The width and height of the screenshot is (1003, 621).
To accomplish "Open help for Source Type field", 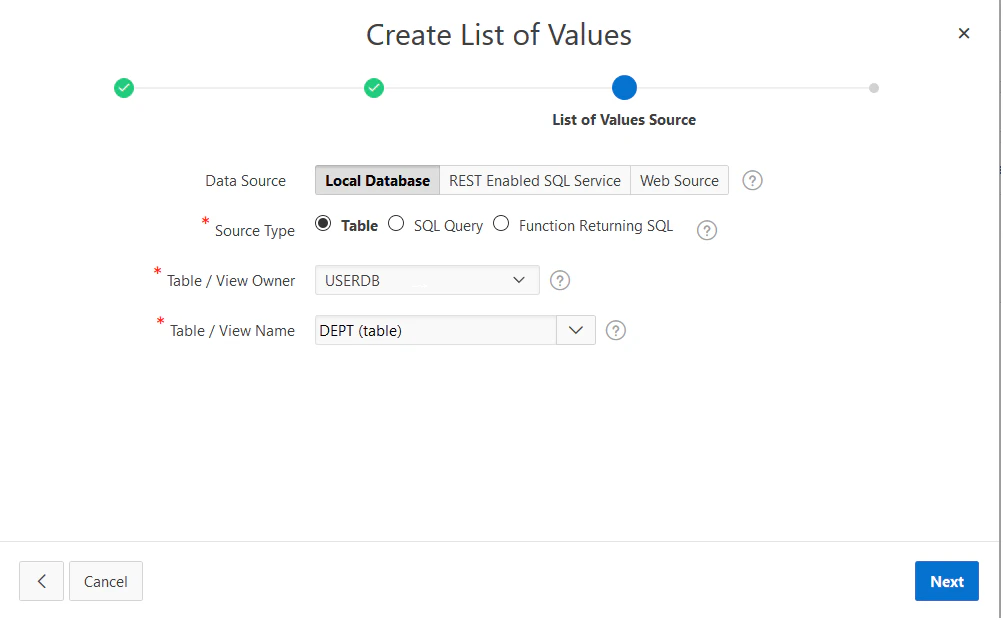I will 707,230.
